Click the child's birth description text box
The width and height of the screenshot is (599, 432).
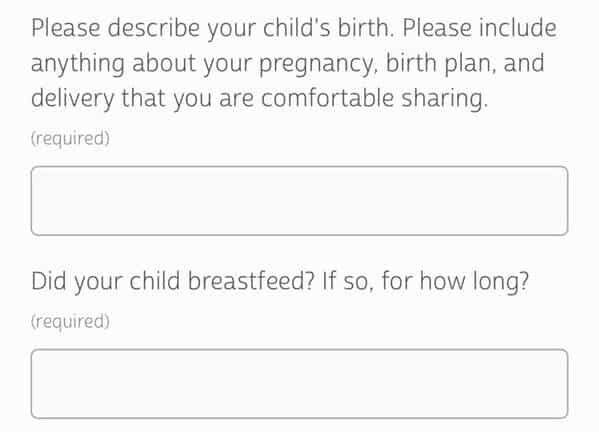(x=300, y=201)
